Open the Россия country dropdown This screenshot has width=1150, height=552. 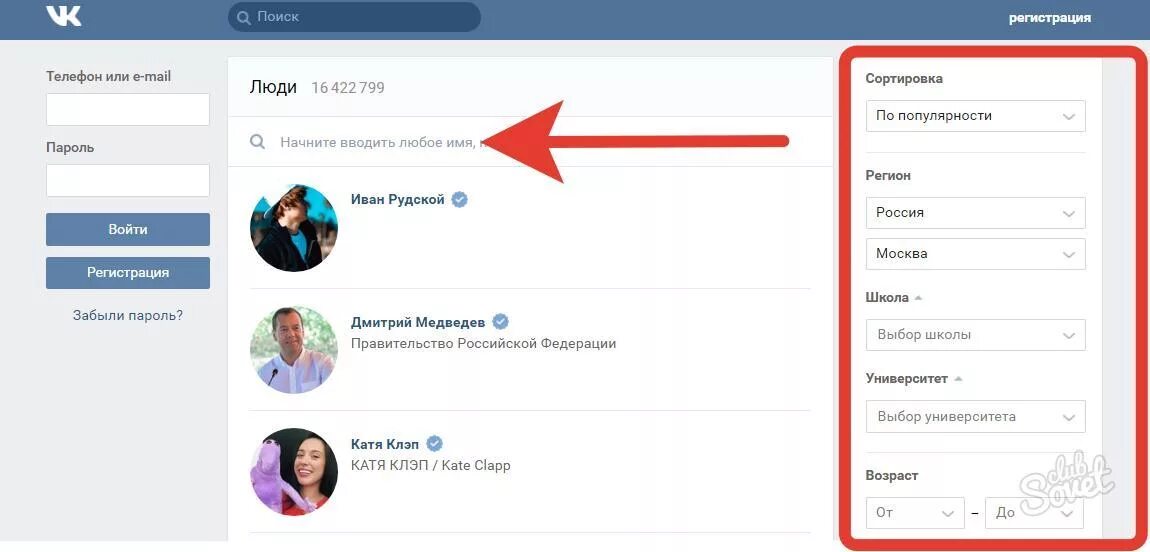975,213
